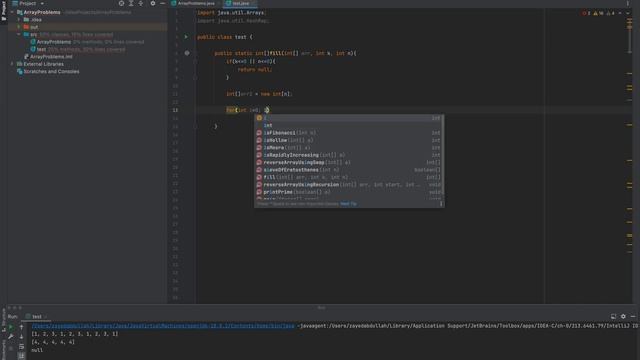
Task: Expand the .idea folder
Action: pyautogui.click(x=19, y=20)
